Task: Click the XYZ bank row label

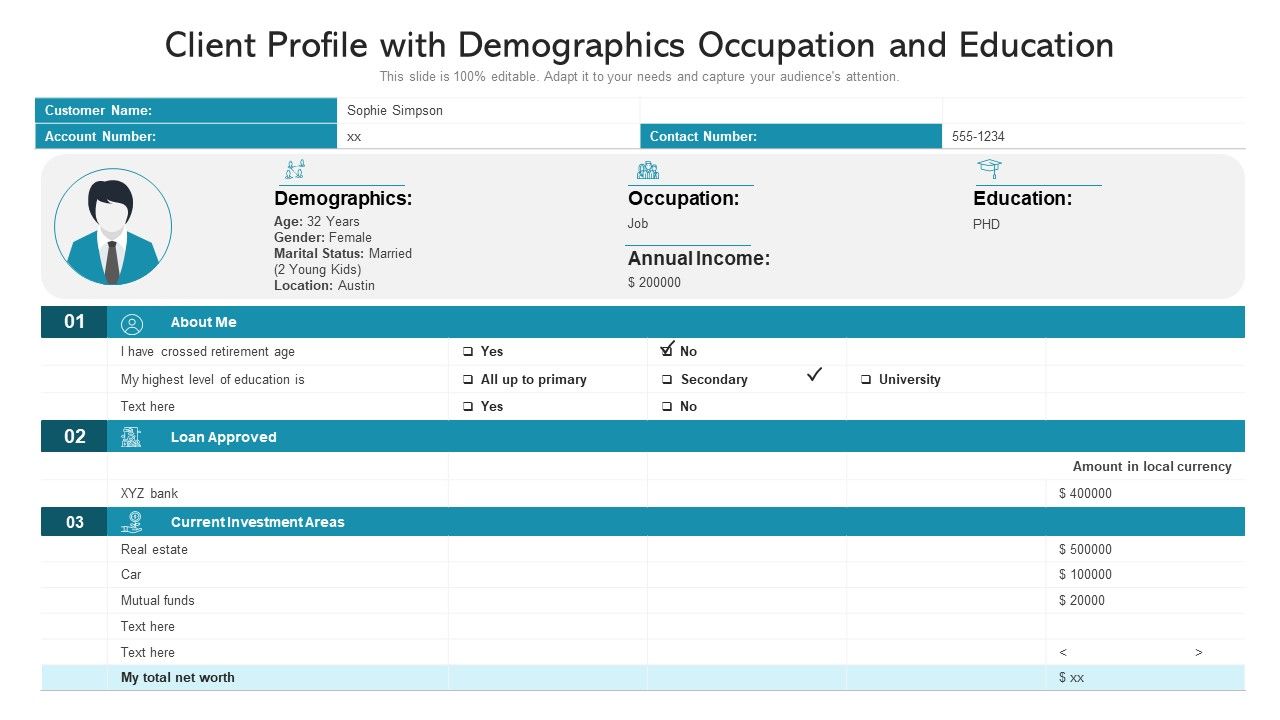Action: pyautogui.click(x=150, y=494)
